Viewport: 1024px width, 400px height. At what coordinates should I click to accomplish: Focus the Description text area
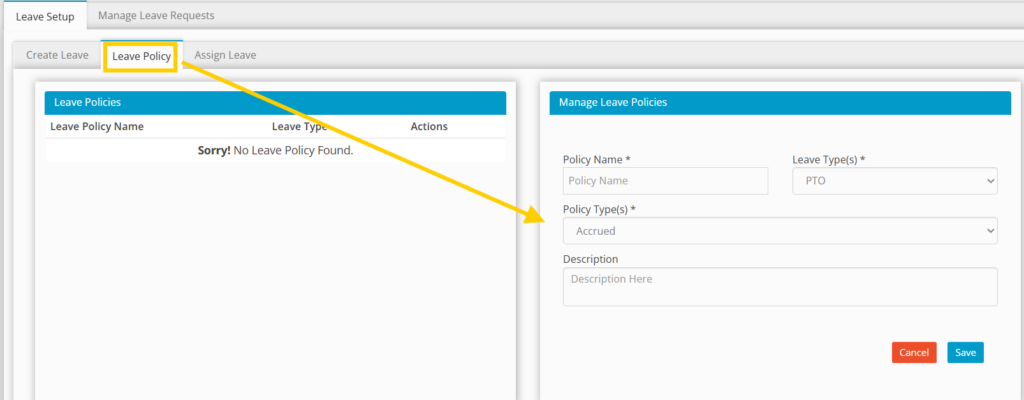pyautogui.click(x=780, y=286)
